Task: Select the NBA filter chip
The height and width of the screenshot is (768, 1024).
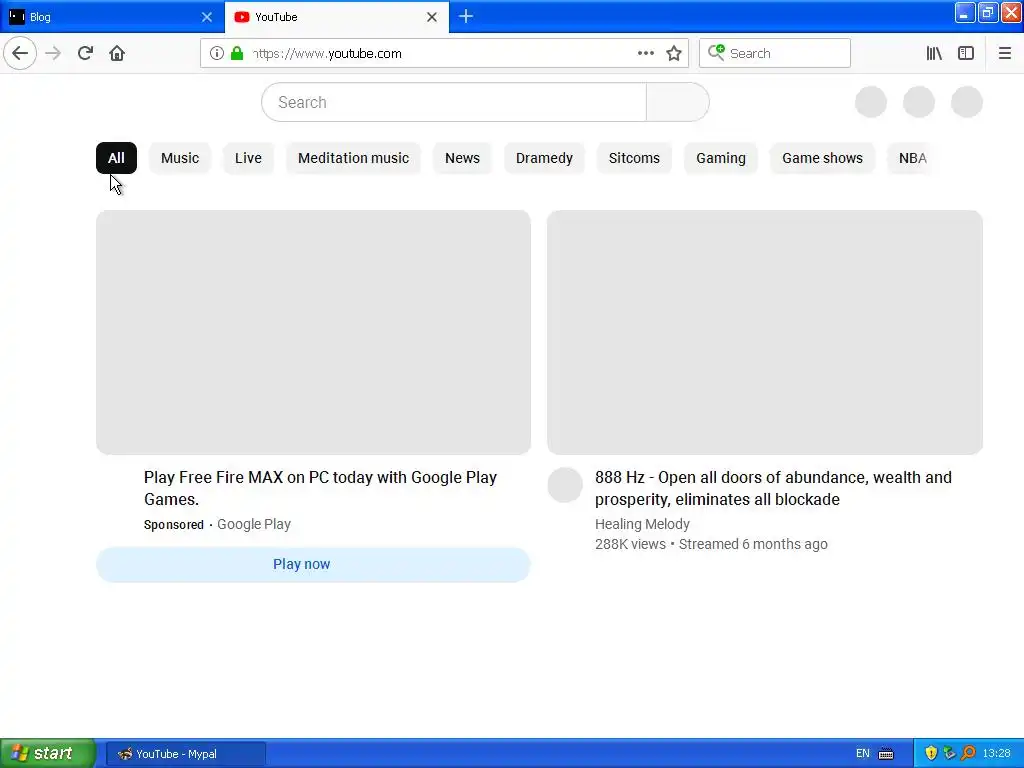Action: (912, 158)
